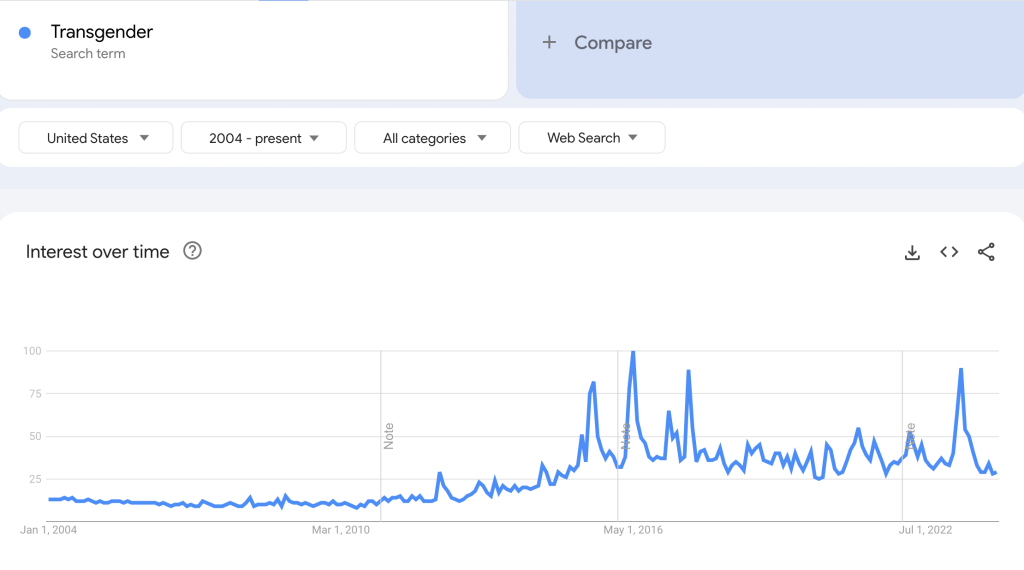
Task: Expand the 2004 - present time range
Action: 264,138
